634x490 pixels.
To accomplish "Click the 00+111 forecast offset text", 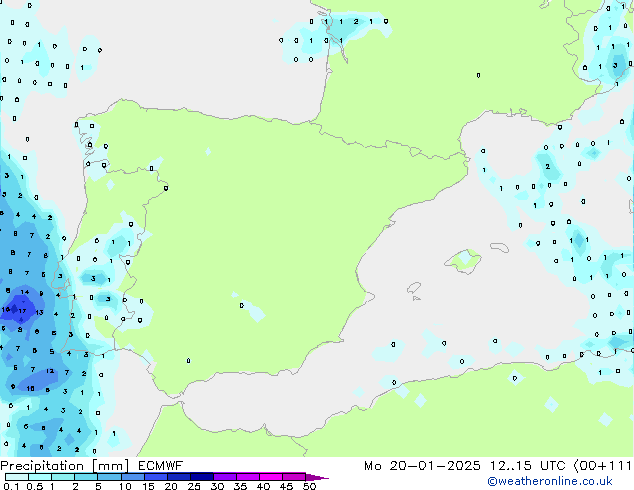I will [x=598, y=465].
